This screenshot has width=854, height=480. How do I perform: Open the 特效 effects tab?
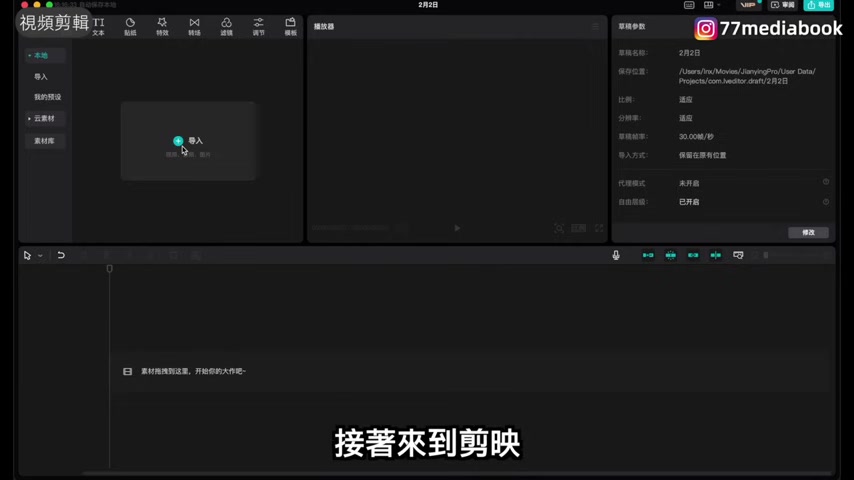[162, 26]
